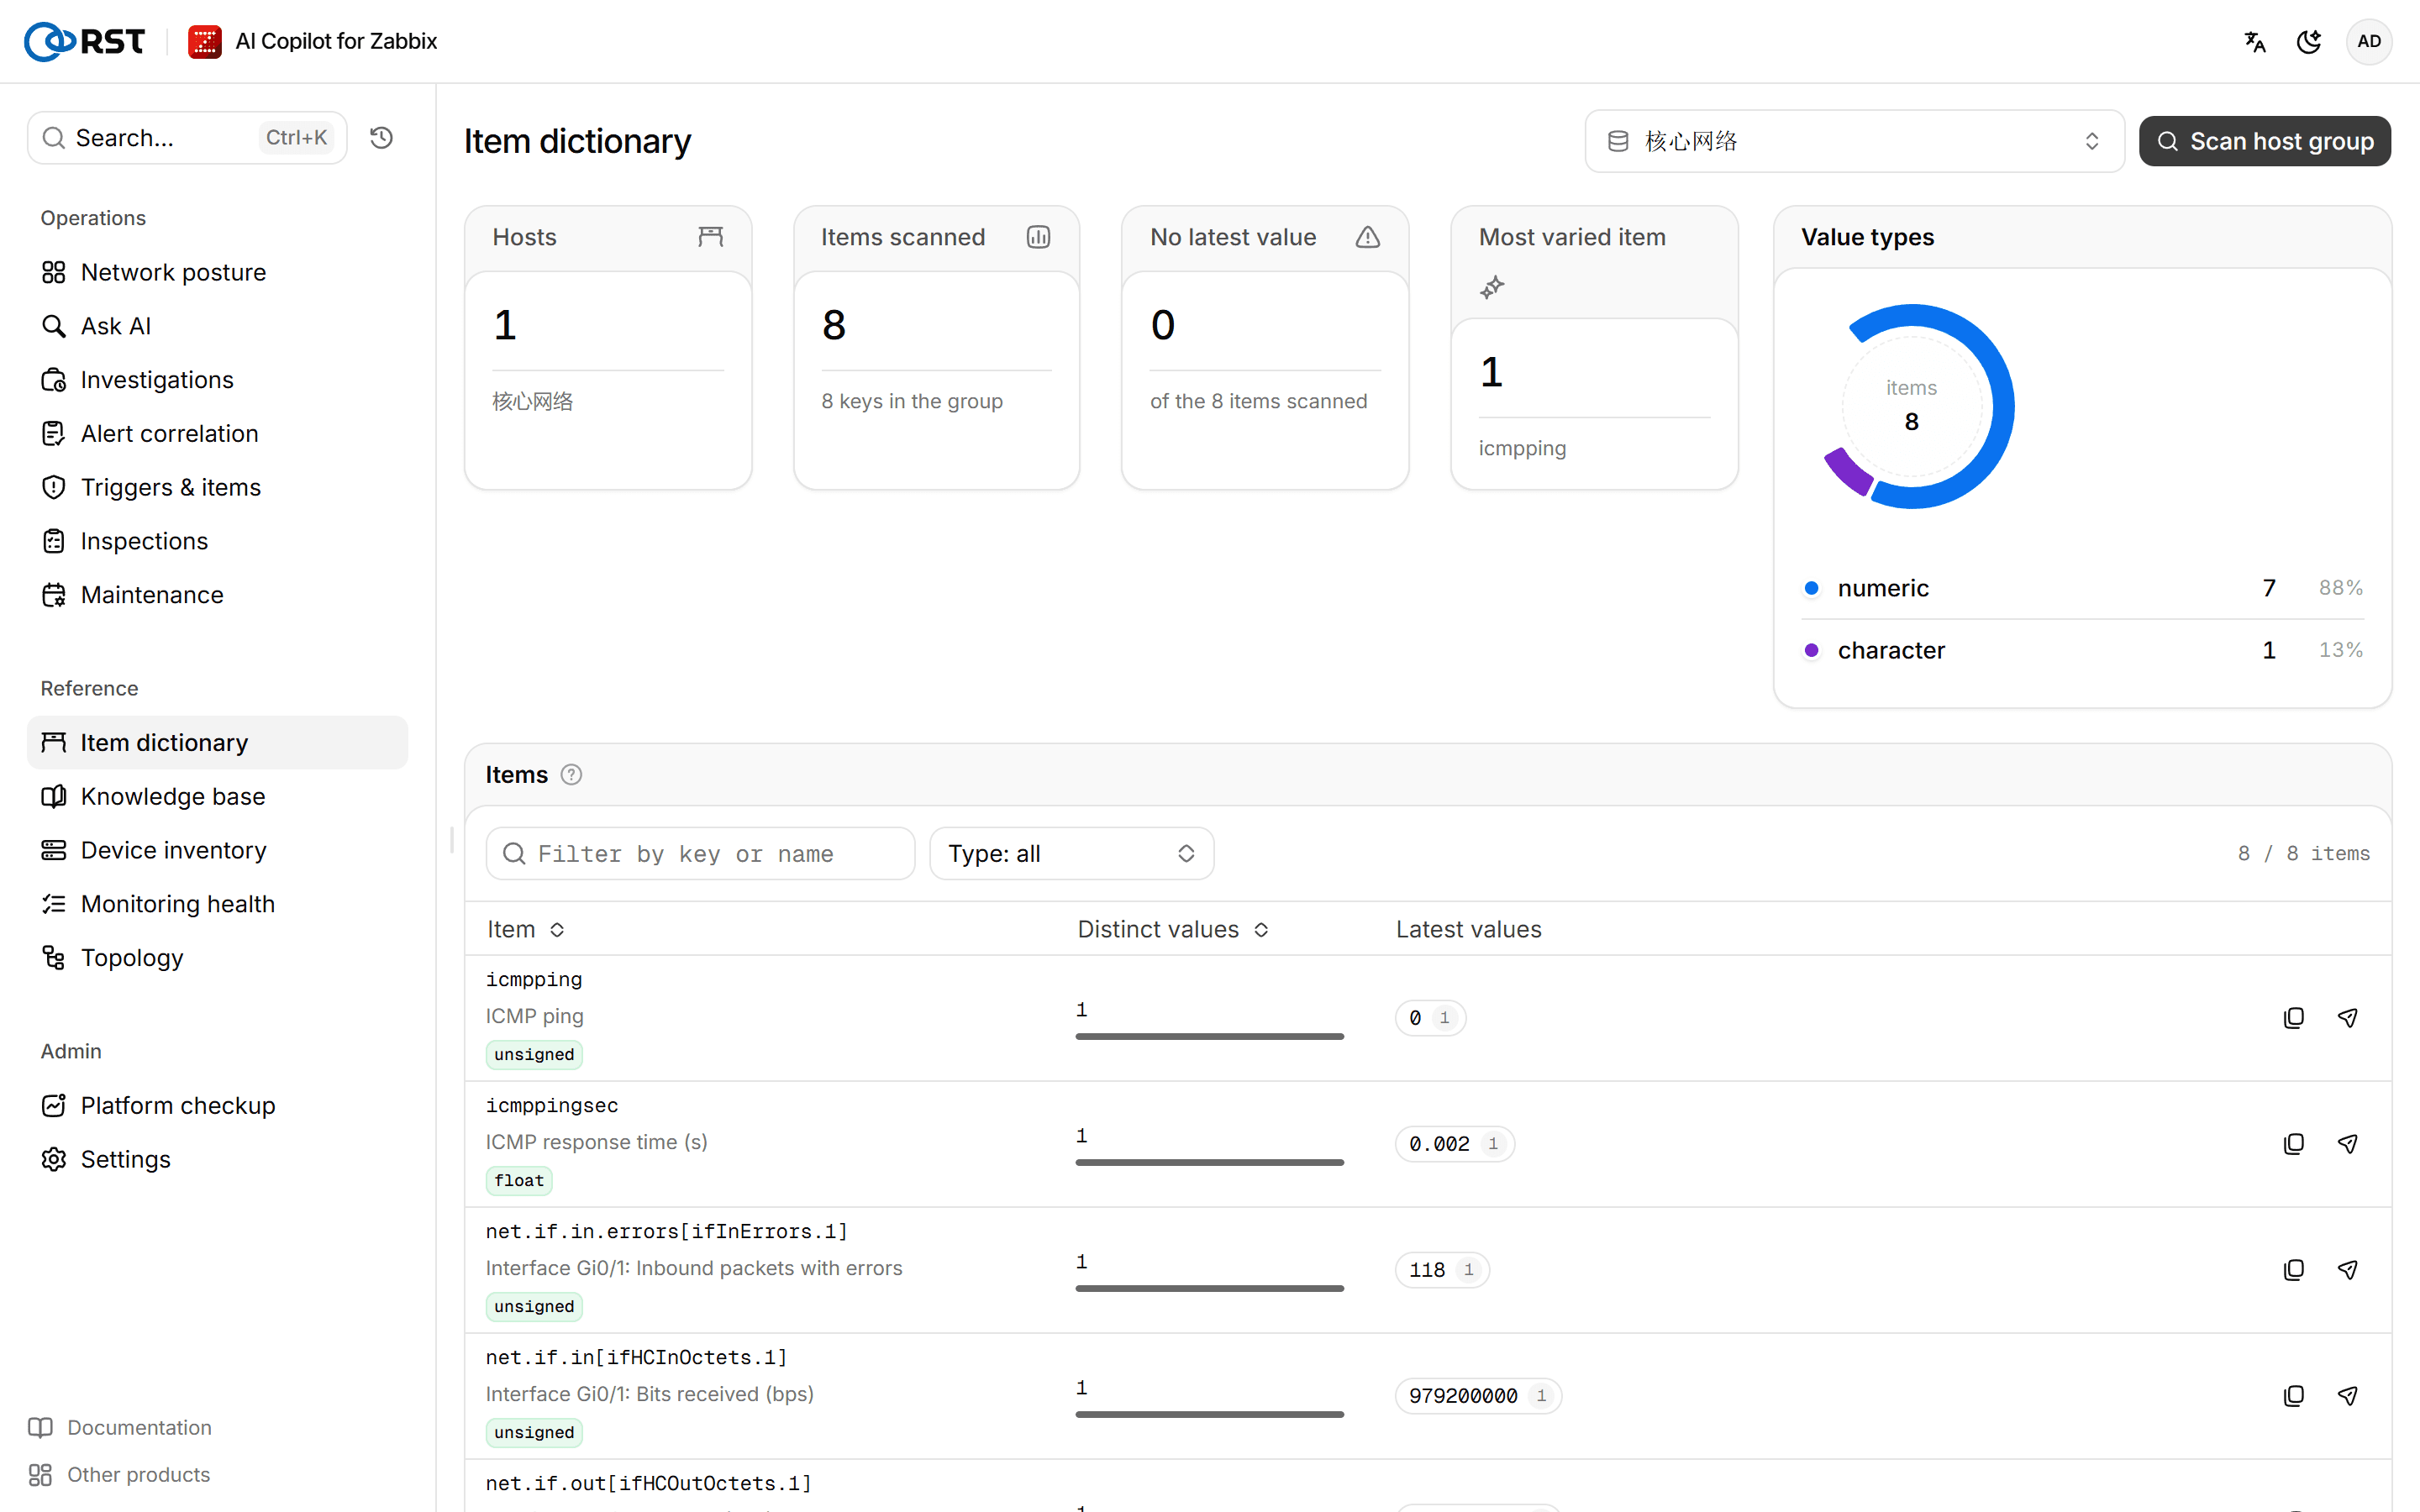Send icmppingsec item with paper plane icon
Viewport: 2420px width, 1512px height.
coord(2348,1144)
